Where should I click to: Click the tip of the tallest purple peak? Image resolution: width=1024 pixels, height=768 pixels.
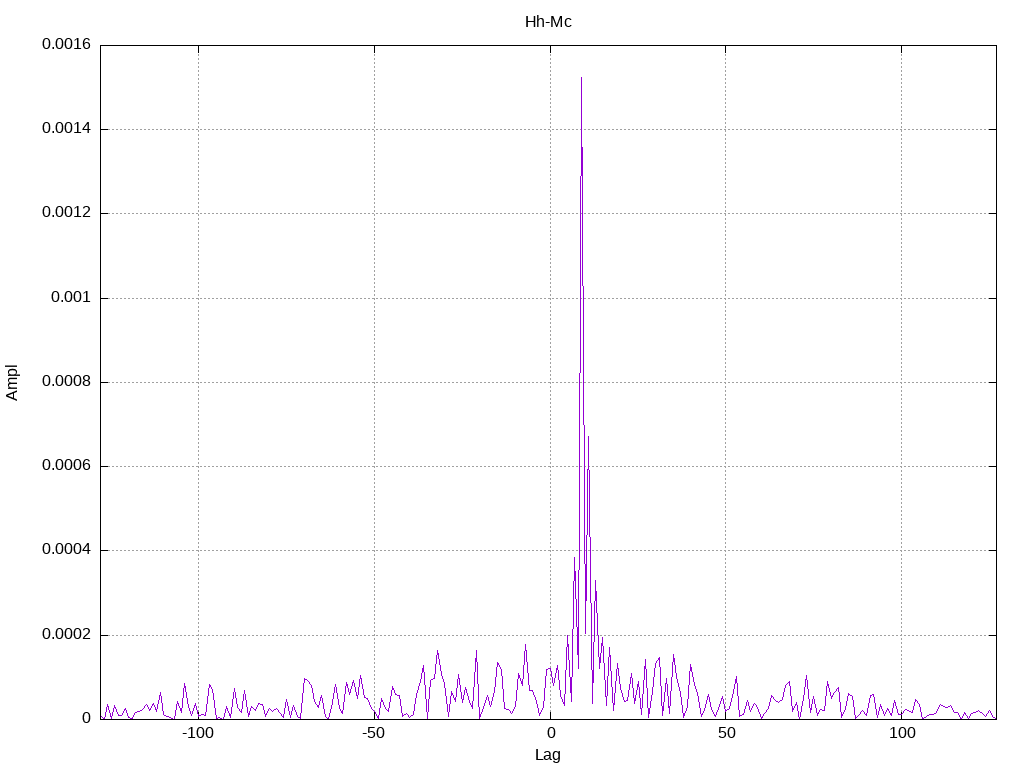point(581,78)
